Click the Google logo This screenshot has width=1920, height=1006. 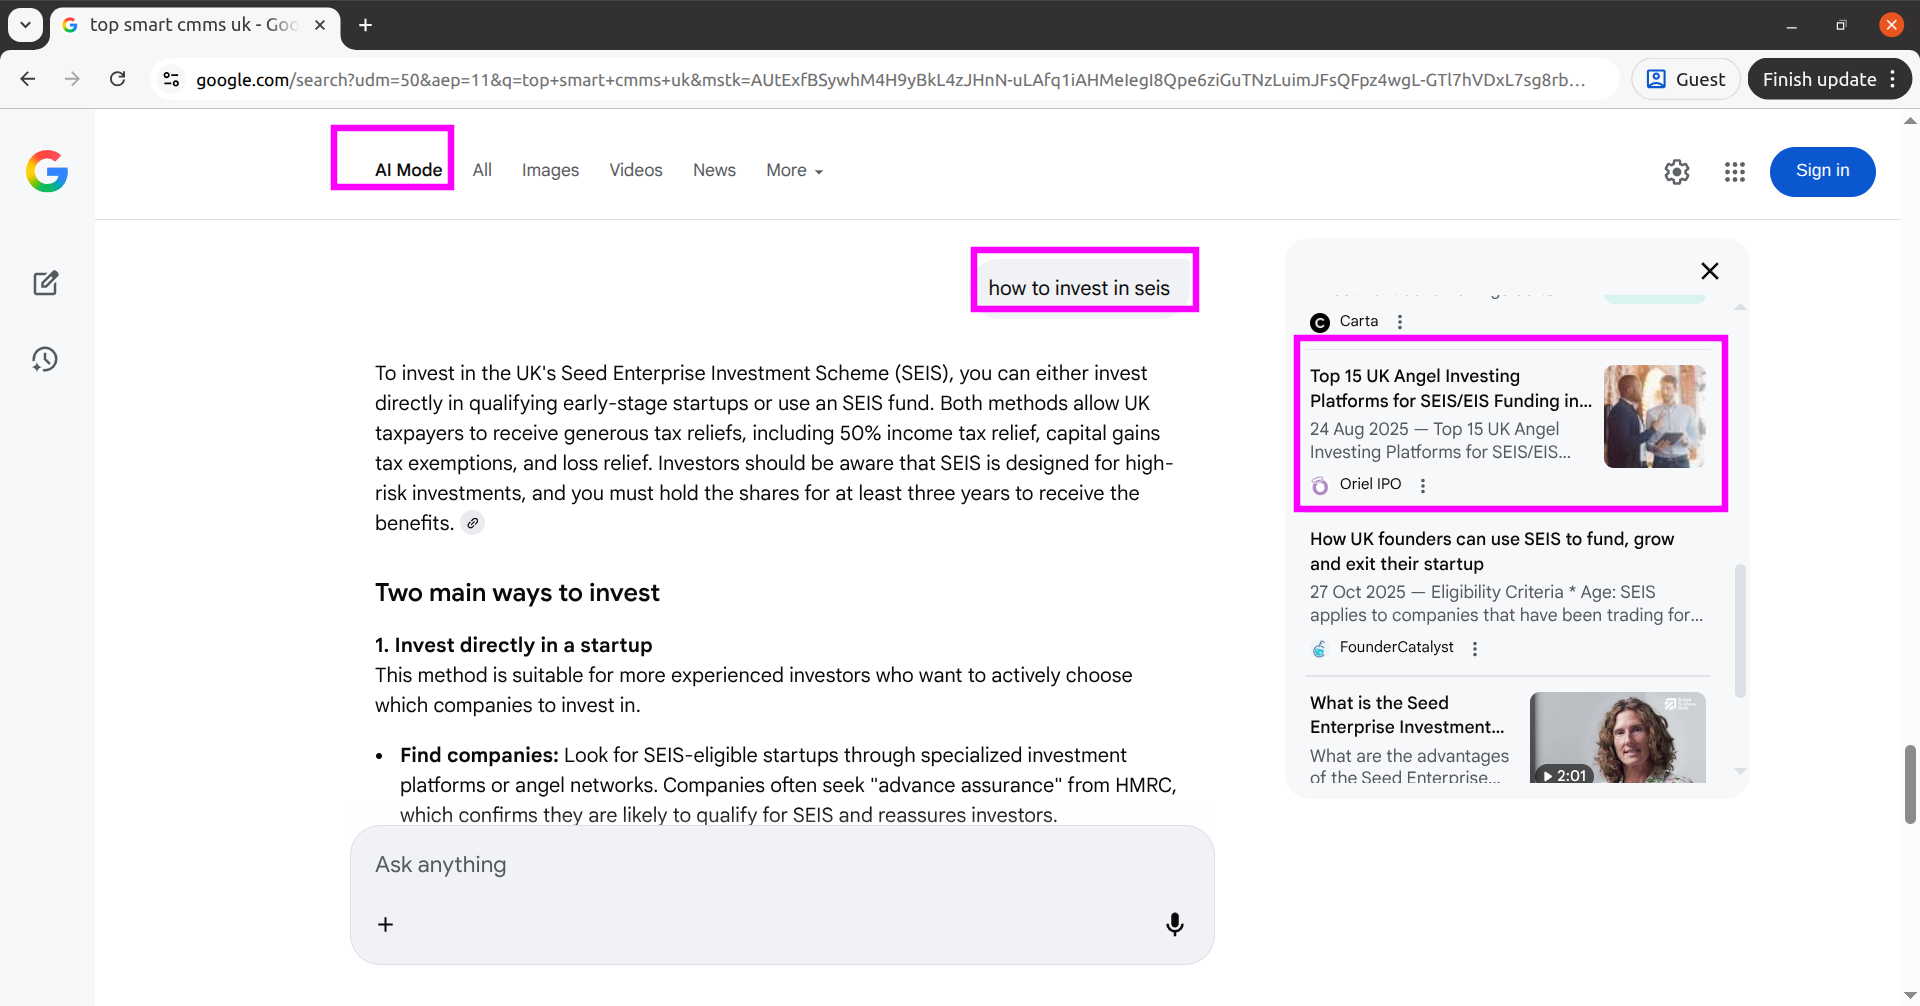pyautogui.click(x=47, y=171)
